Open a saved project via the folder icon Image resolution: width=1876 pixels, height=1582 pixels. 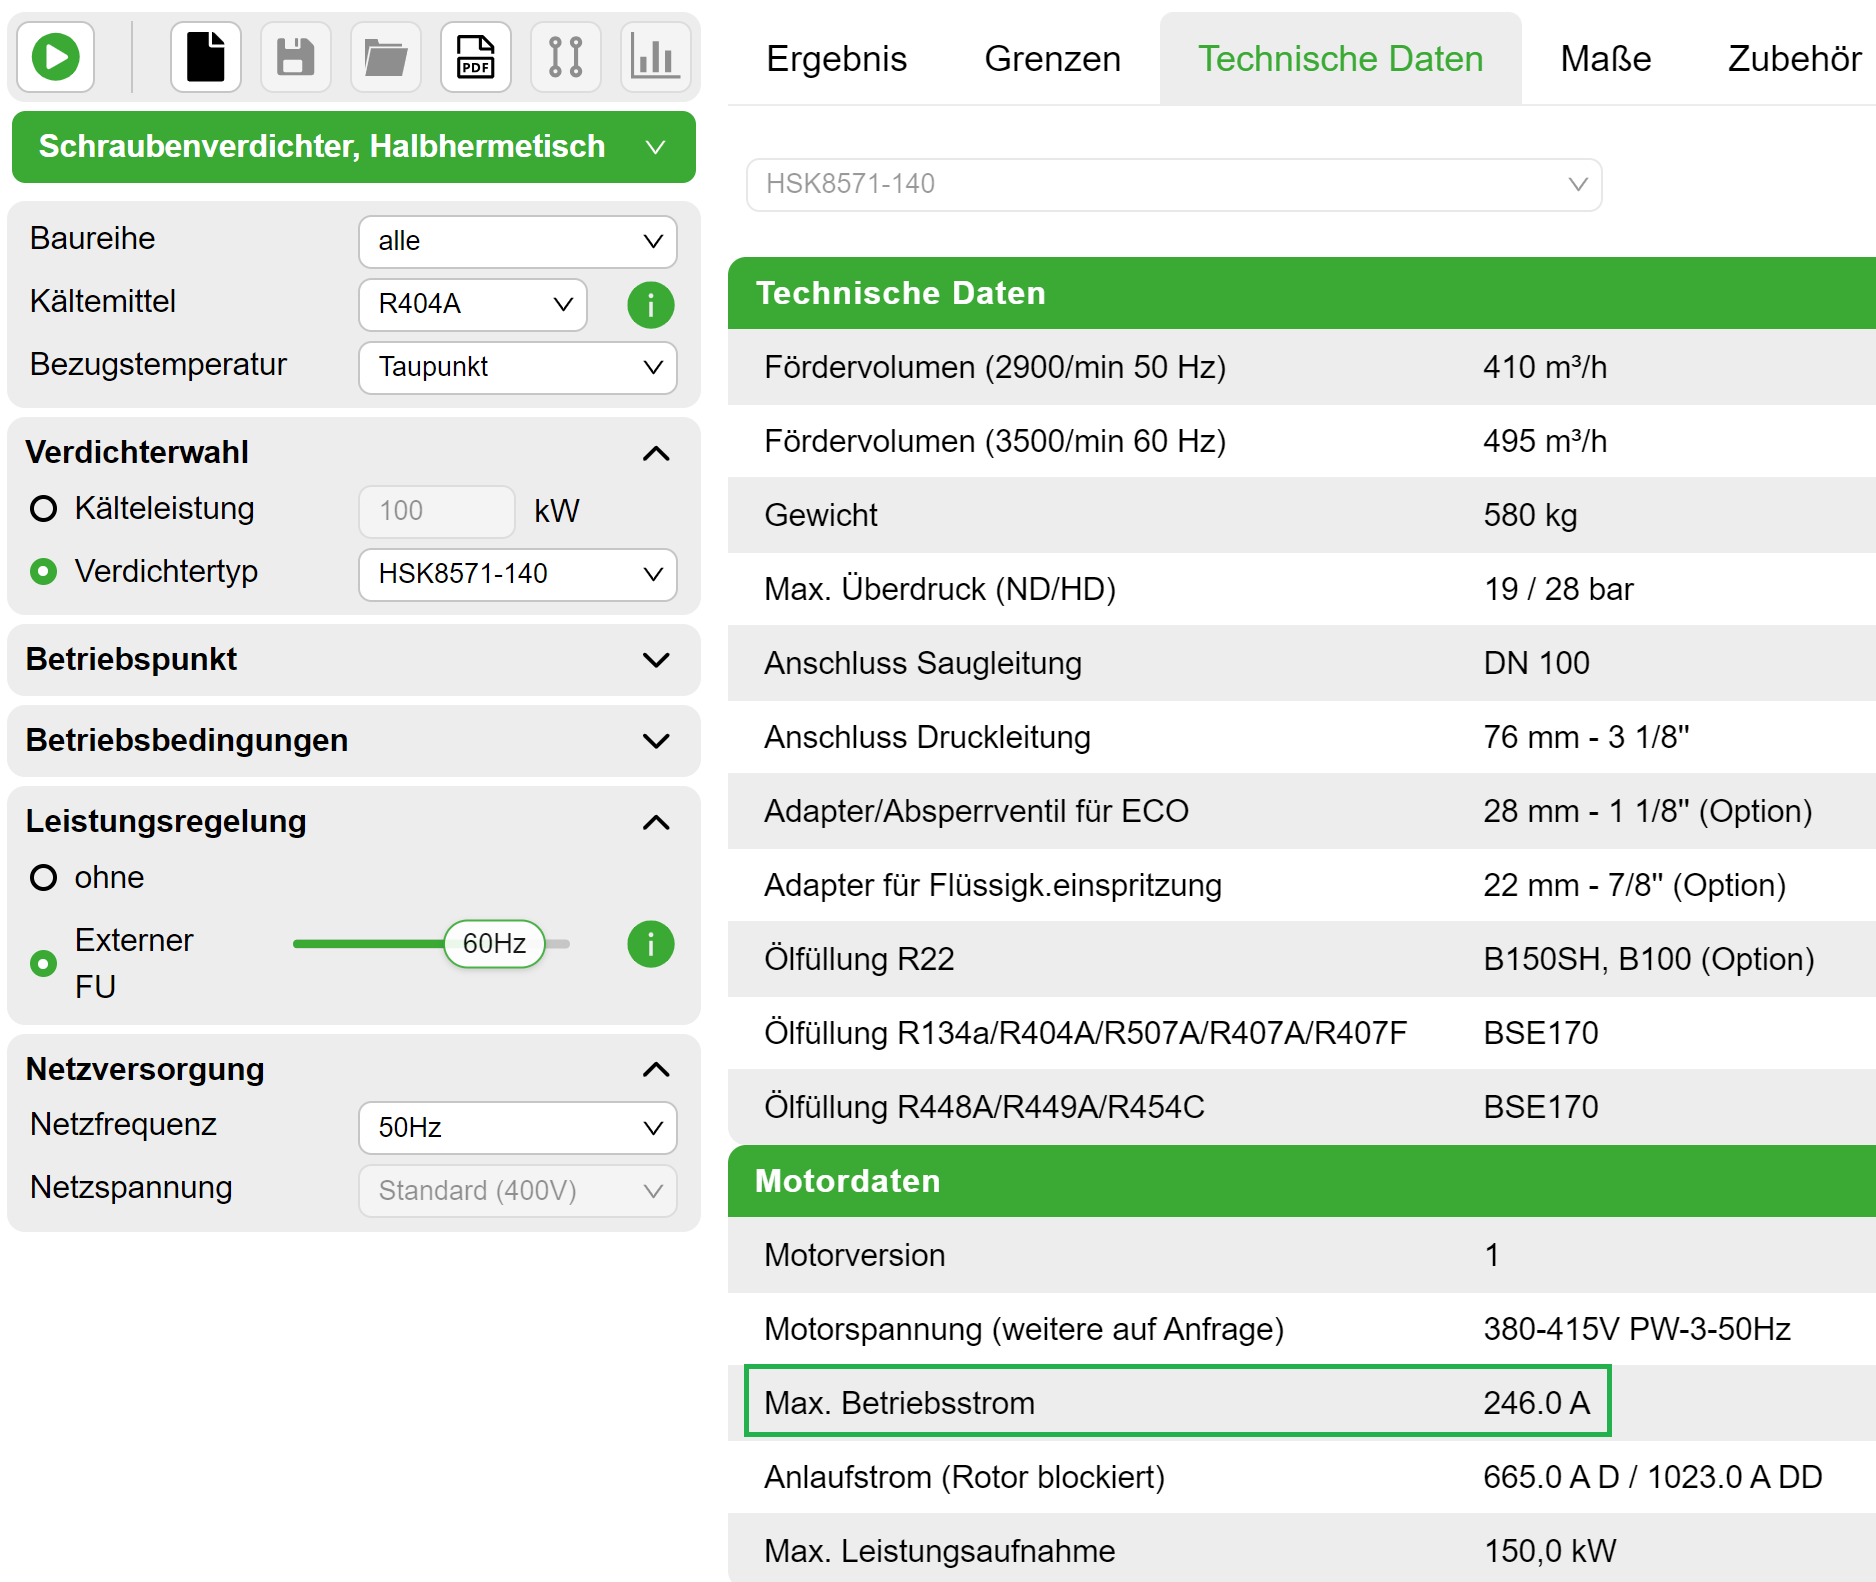click(x=385, y=57)
